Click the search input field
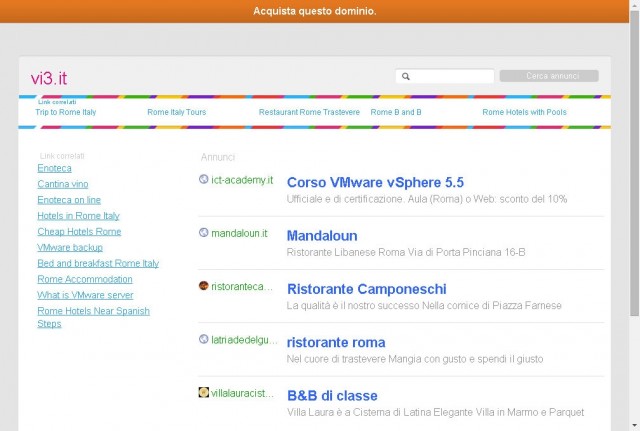Screen dimensions: 640x431 444,76
